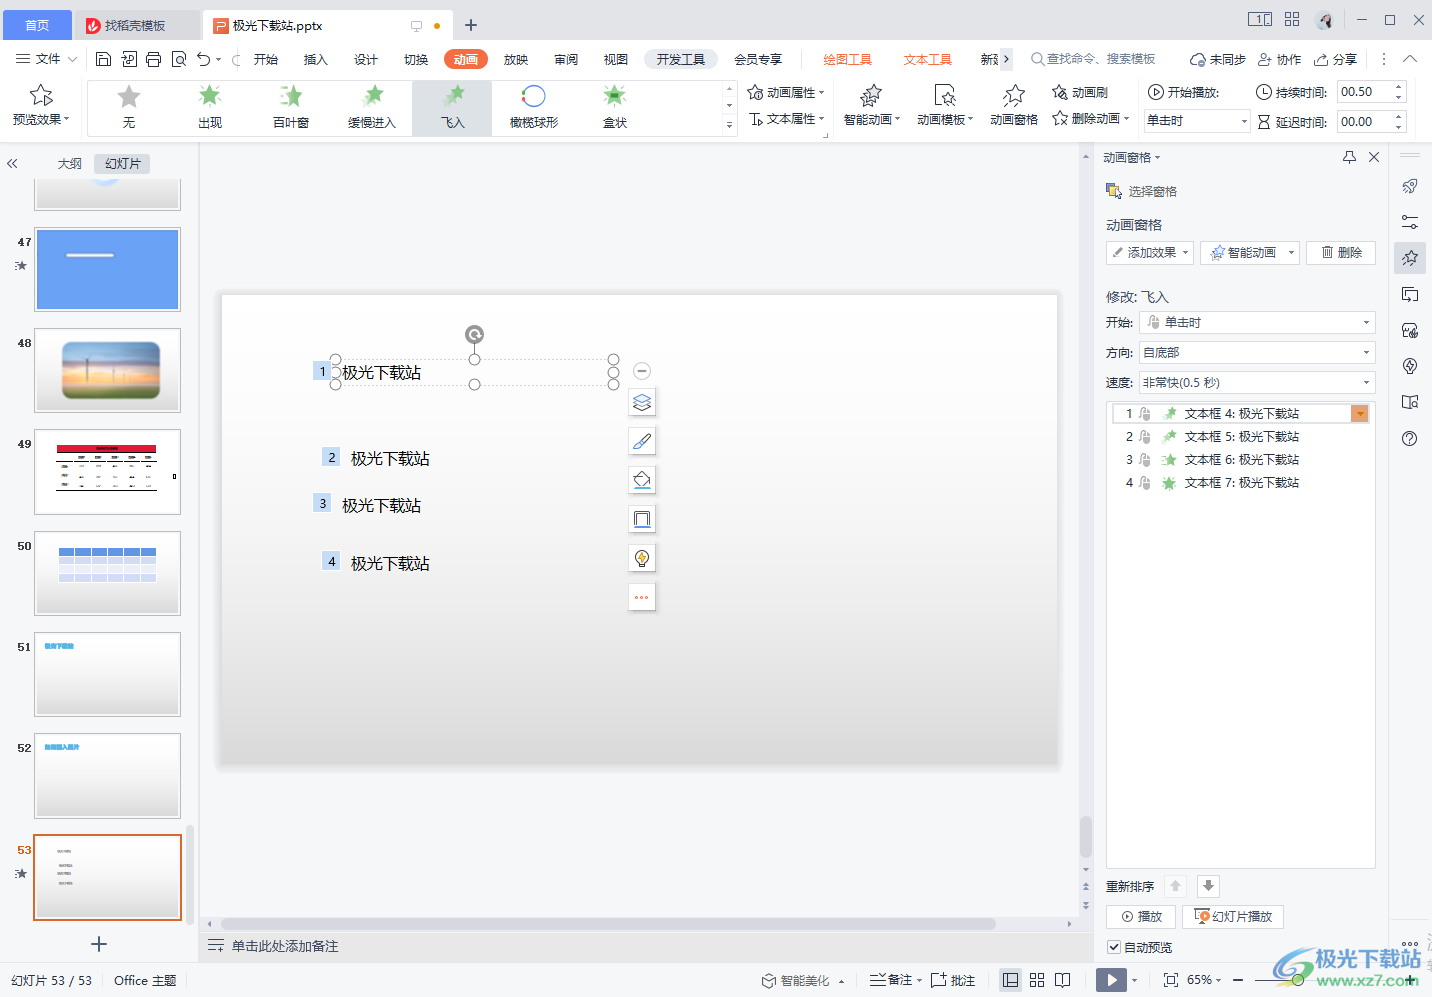
Task: Move animation down with reorder arrow
Action: click(x=1208, y=886)
